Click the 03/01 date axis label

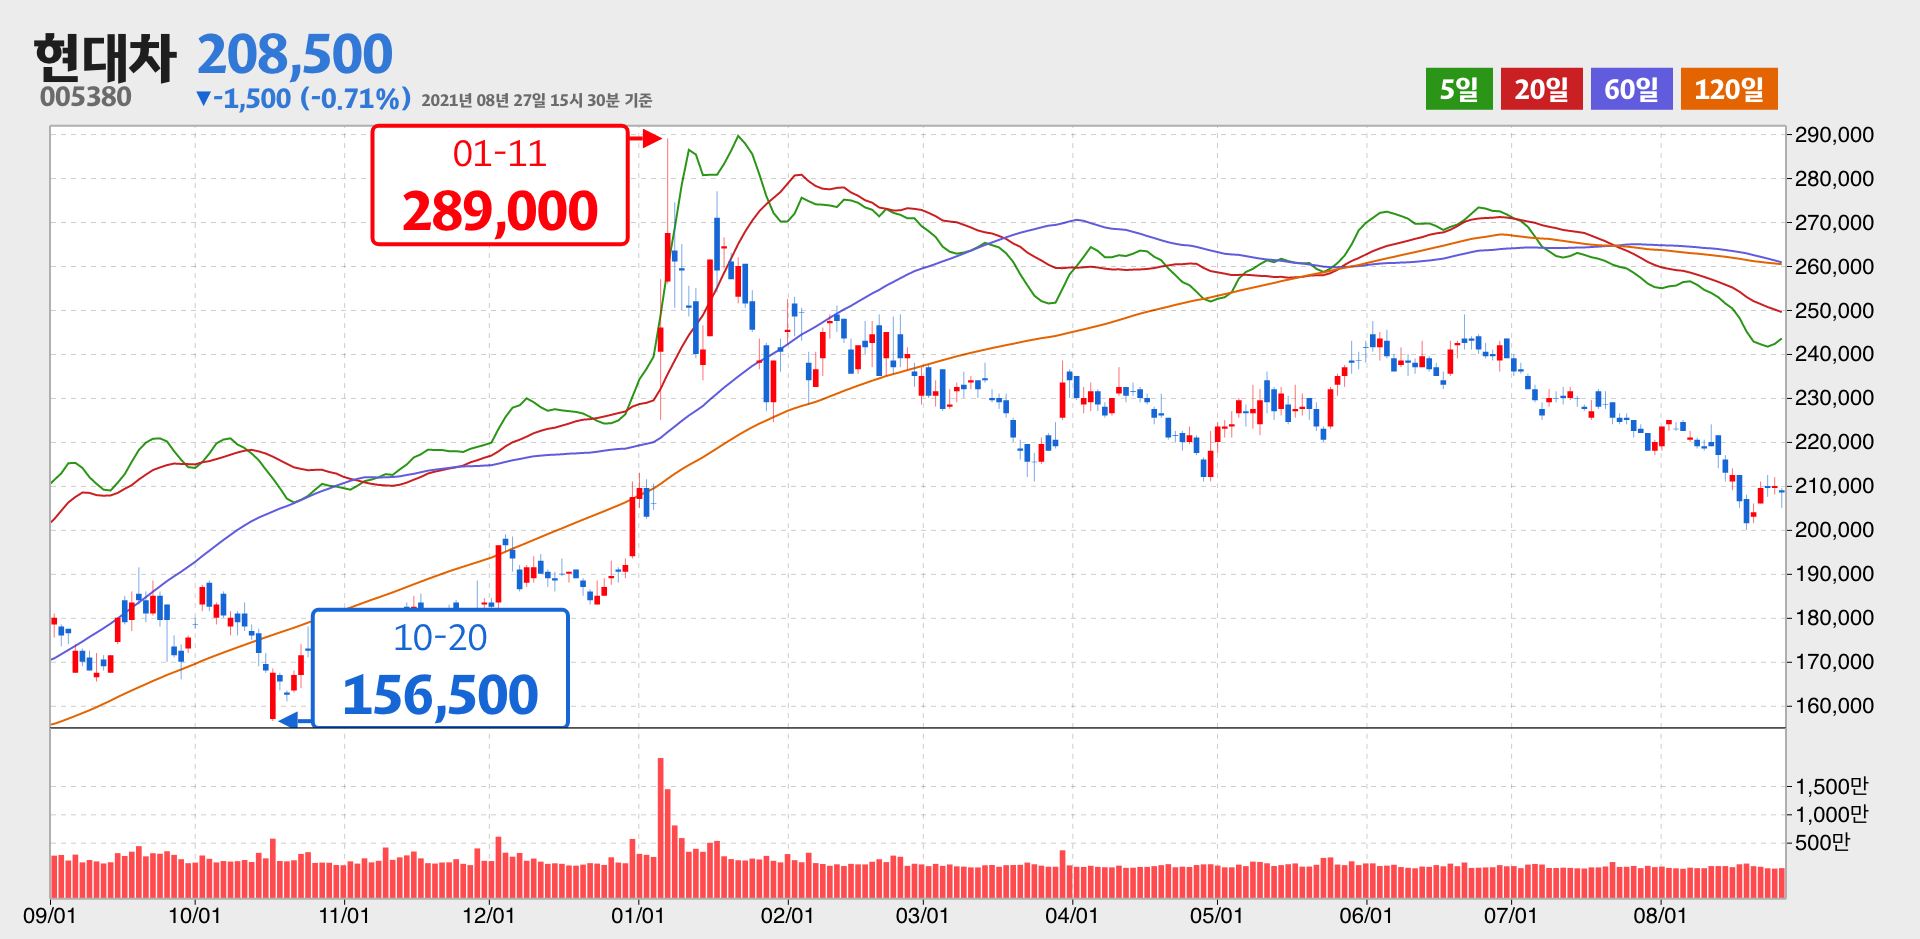point(921,916)
